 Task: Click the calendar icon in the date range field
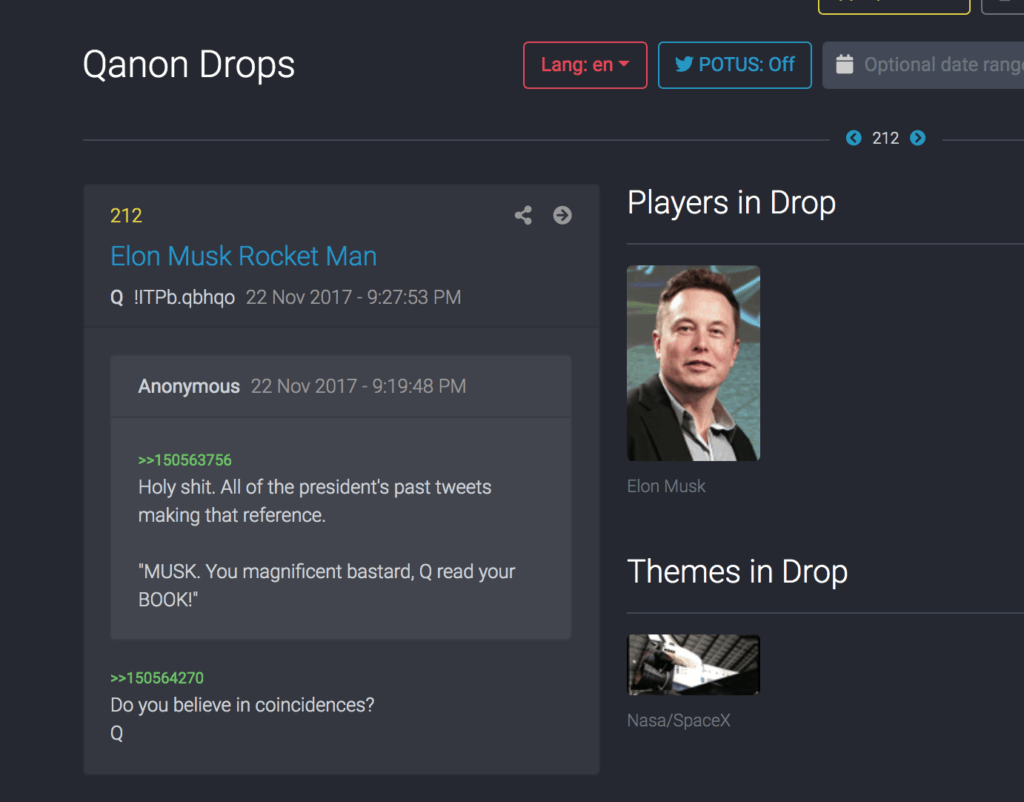(x=844, y=65)
